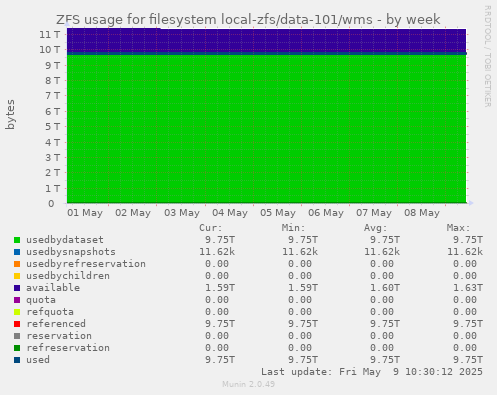Click the Avg: column header
Image resolution: width=497 pixels, height=395 pixels.
click(x=376, y=228)
